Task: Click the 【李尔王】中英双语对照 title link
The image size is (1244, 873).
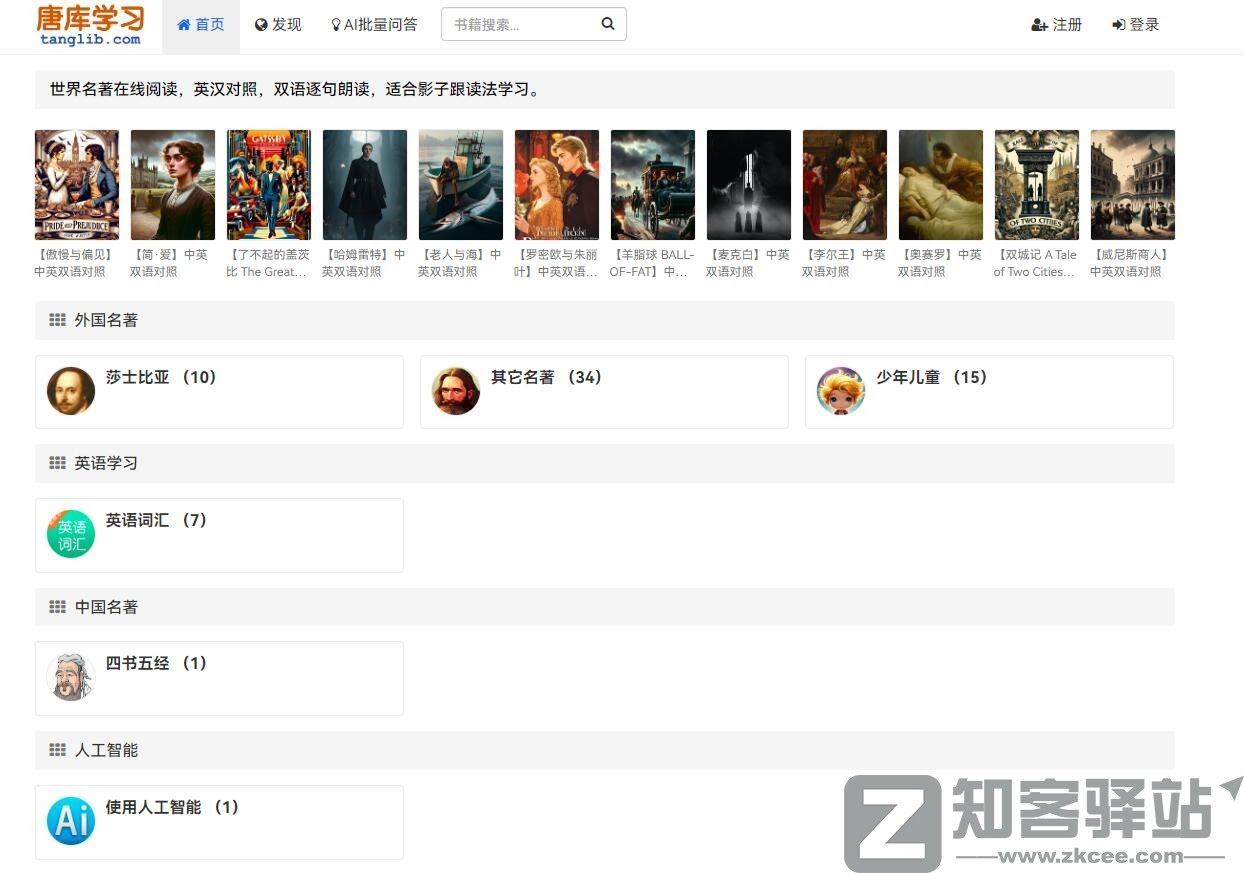Action: coord(844,263)
